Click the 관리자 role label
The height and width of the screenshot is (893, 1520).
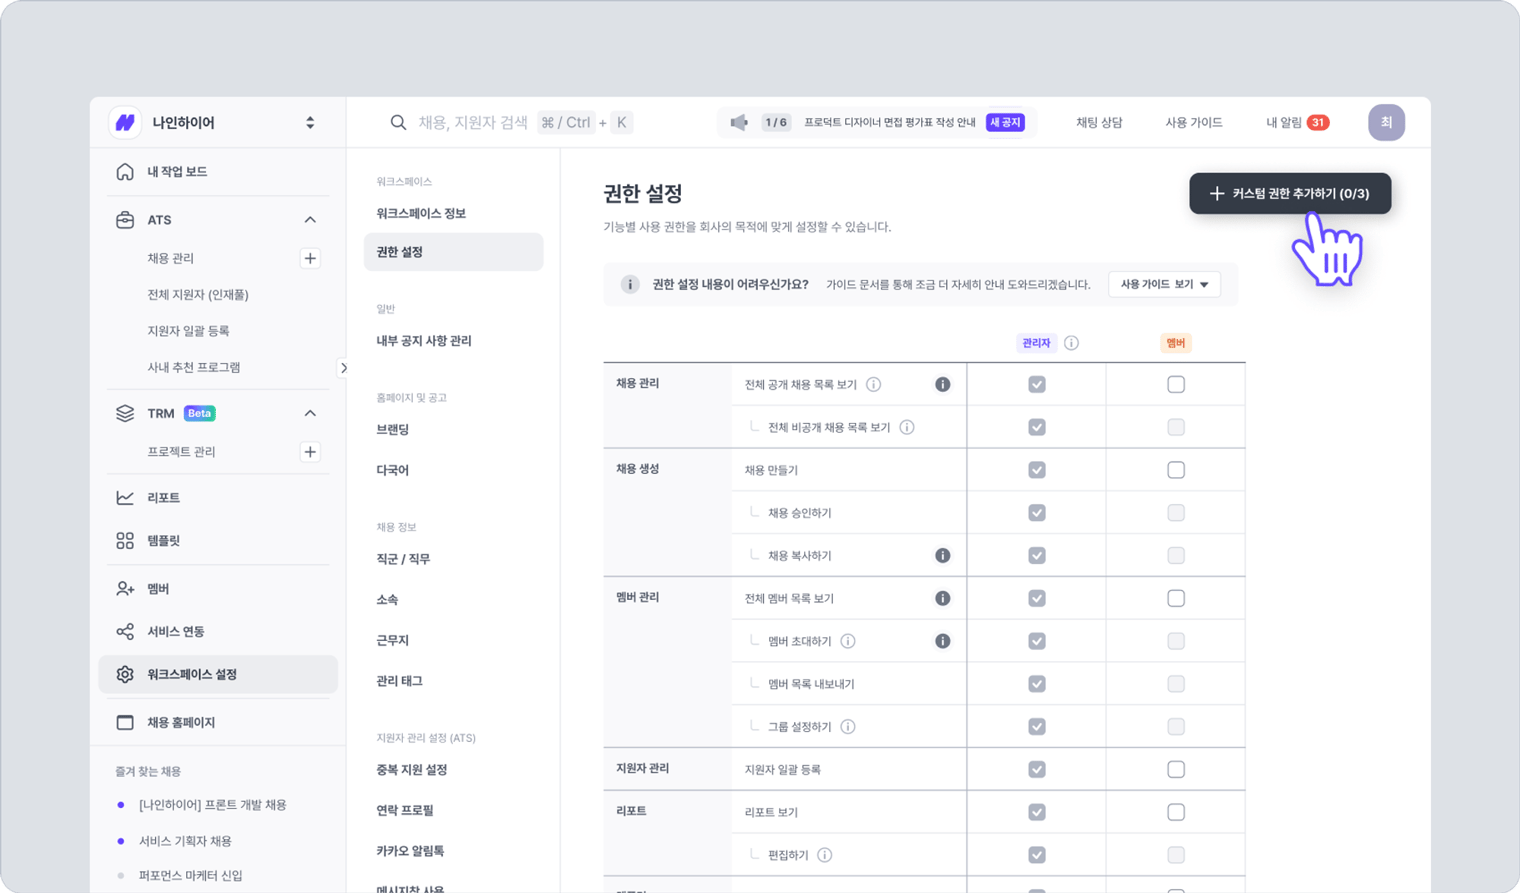click(1036, 343)
